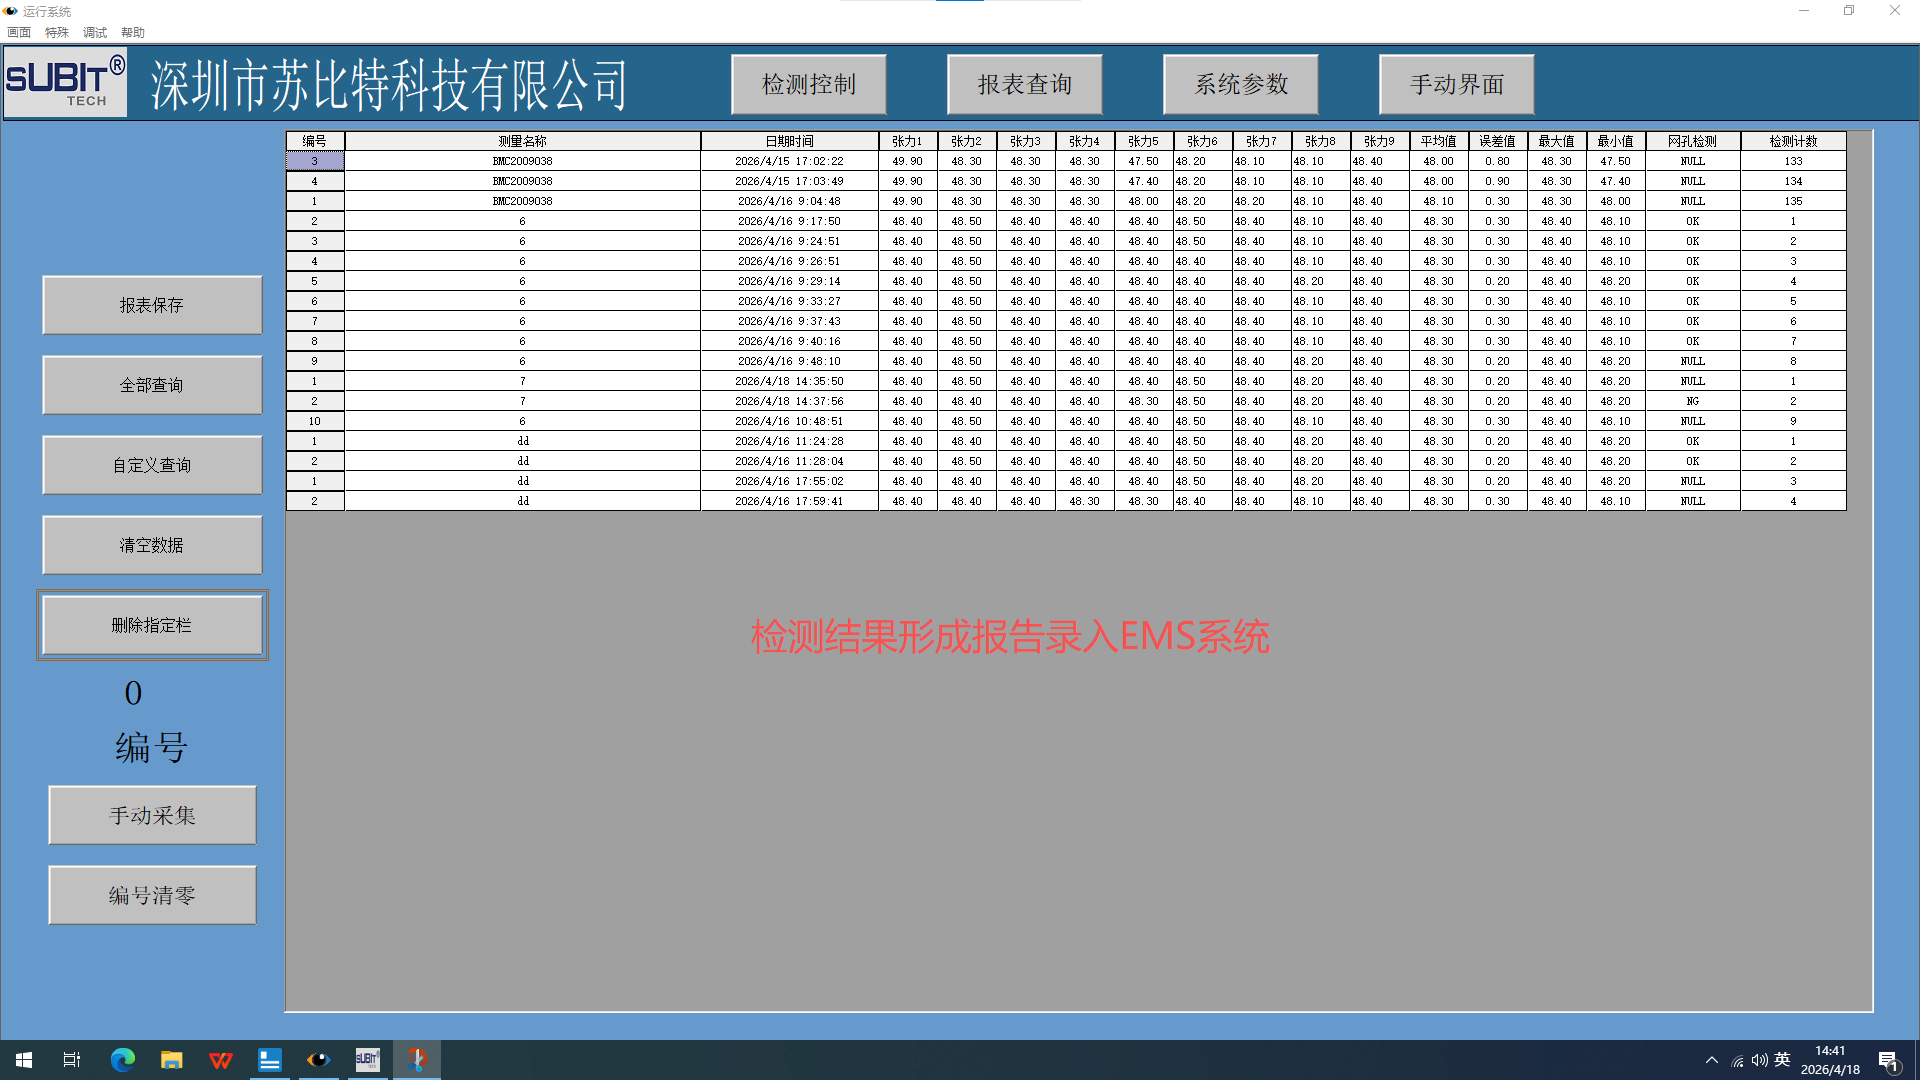The height and width of the screenshot is (1080, 1920).
Task: Open WPS Office from the taskbar
Action: point(221,1059)
